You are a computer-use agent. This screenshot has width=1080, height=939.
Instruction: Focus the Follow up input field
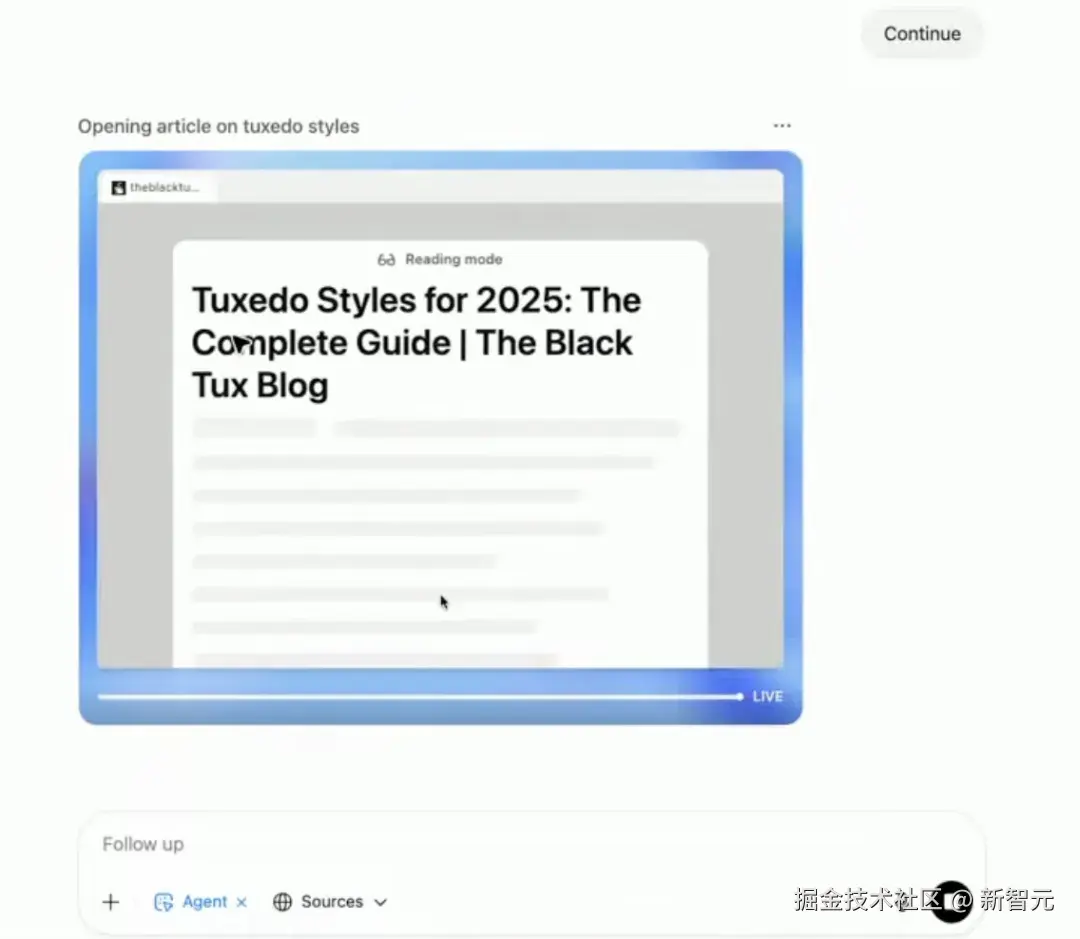530,844
